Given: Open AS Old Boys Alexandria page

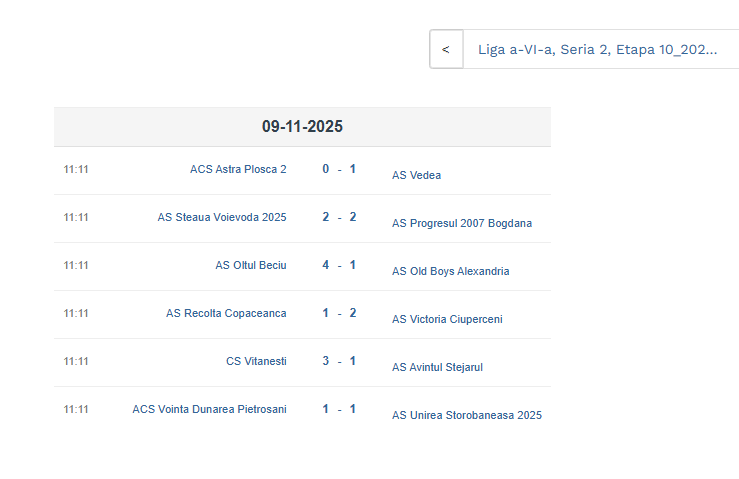Looking at the screenshot, I should coord(450,271).
